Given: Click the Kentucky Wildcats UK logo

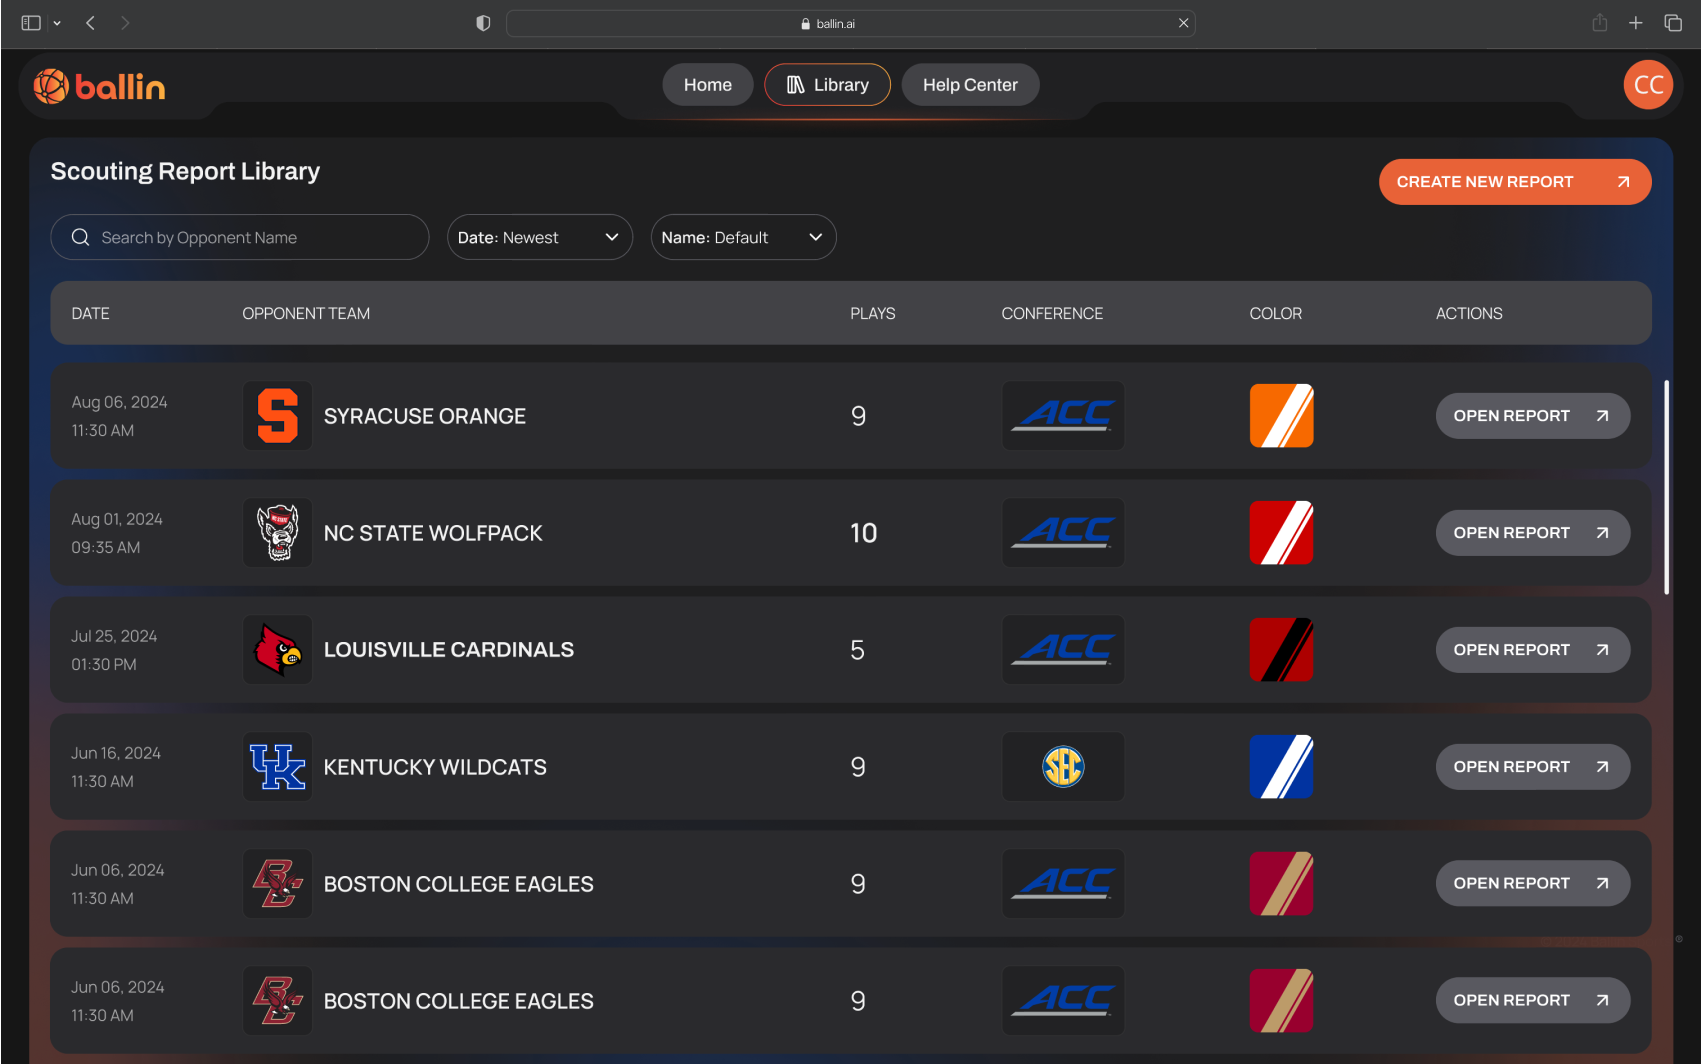Looking at the screenshot, I should point(278,767).
